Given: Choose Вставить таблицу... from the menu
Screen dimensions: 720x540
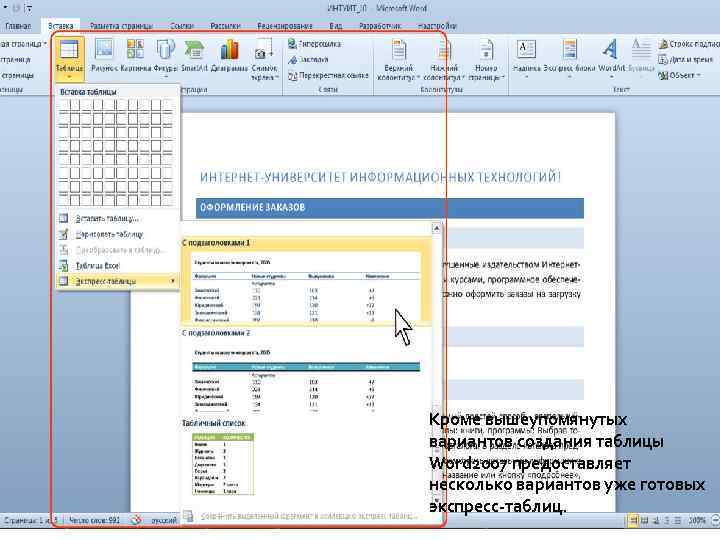Looking at the screenshot, I should point(118,219).
